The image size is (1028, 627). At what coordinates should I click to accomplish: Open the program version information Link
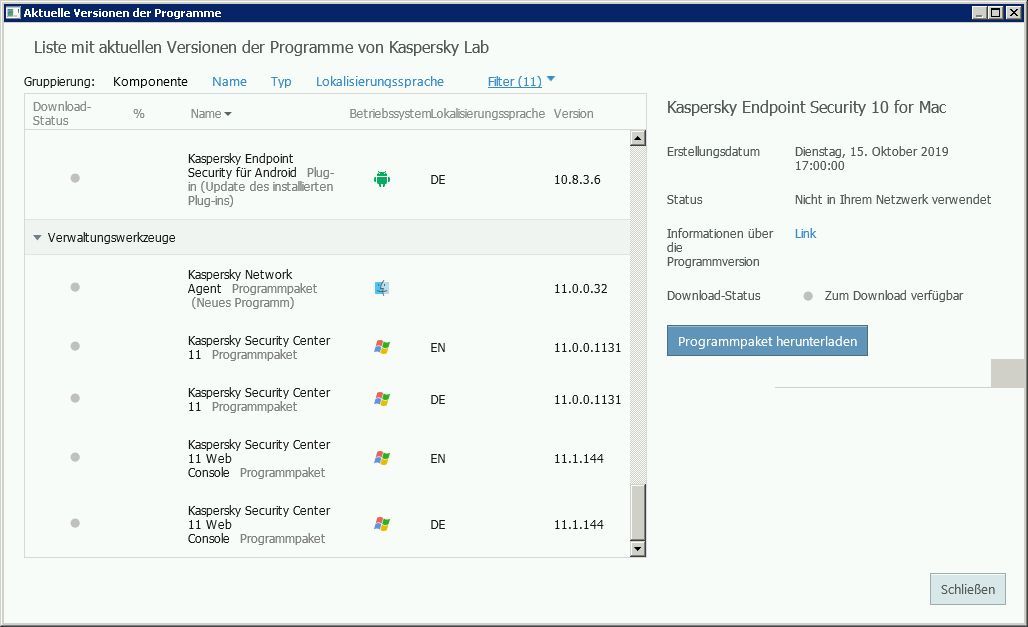tap(805, 234)
